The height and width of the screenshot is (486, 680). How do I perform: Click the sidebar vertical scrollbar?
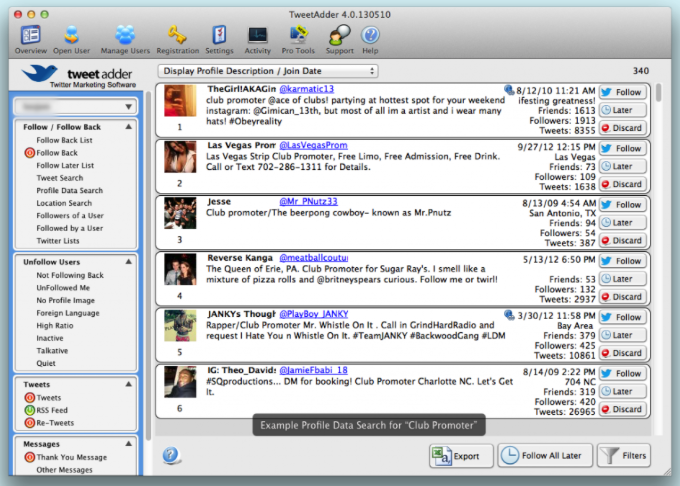pos(148,264)
